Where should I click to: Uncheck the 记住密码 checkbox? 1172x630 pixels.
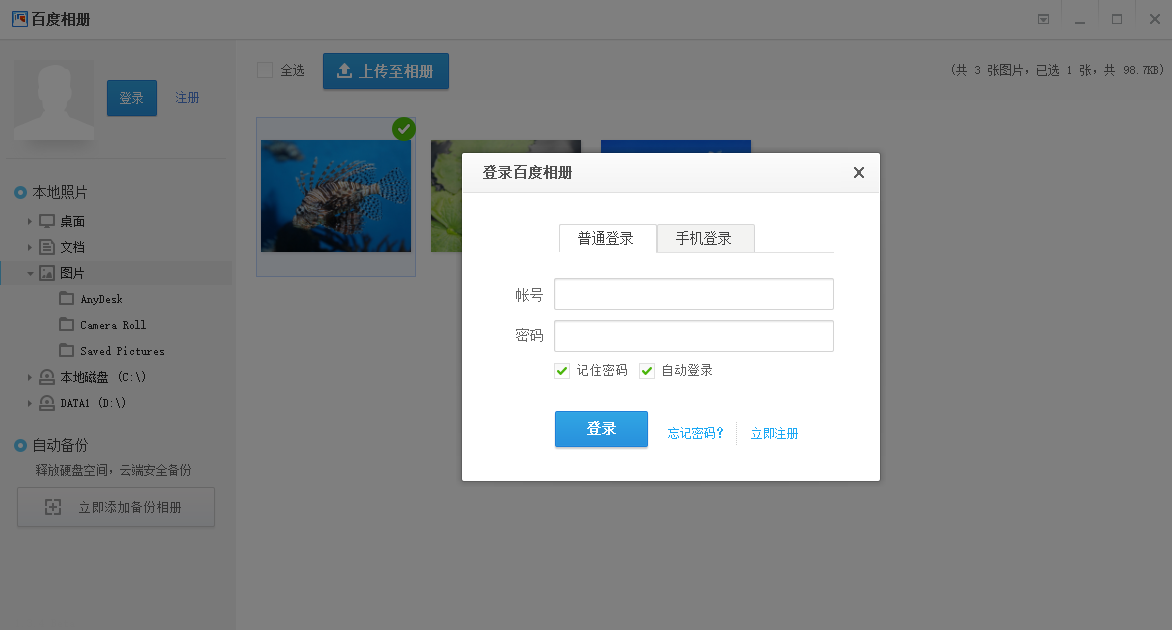click(562, 371)
